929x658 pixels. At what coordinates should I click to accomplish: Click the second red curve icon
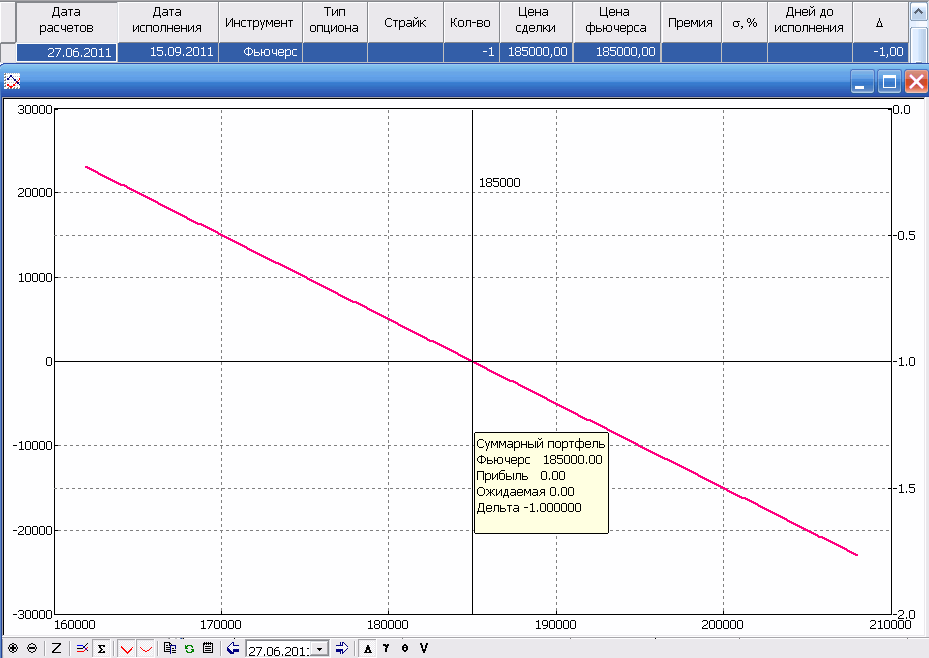(x=145, y=648)
